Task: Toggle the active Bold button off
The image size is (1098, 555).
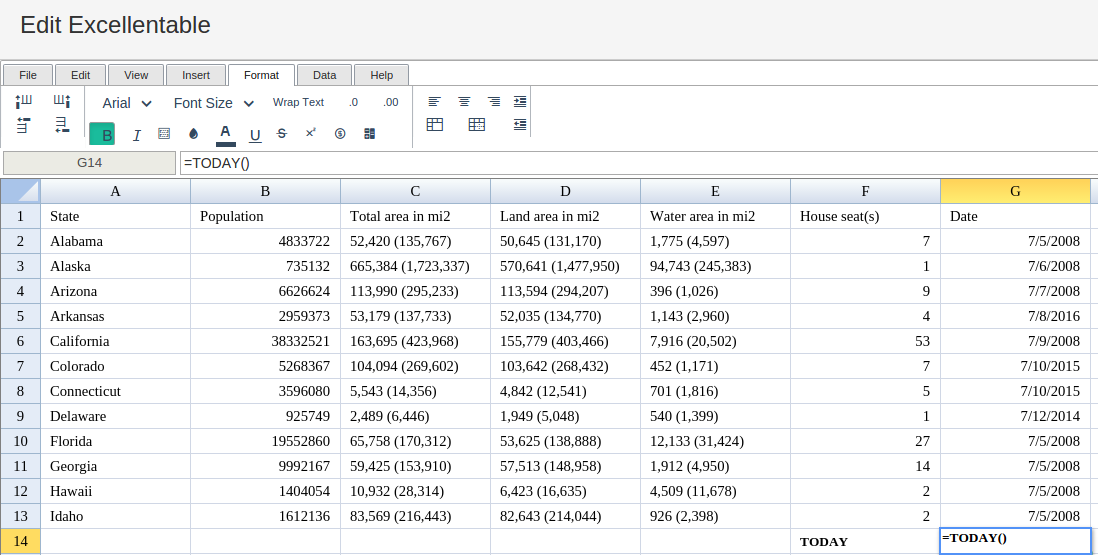Action: pos(102,134)
